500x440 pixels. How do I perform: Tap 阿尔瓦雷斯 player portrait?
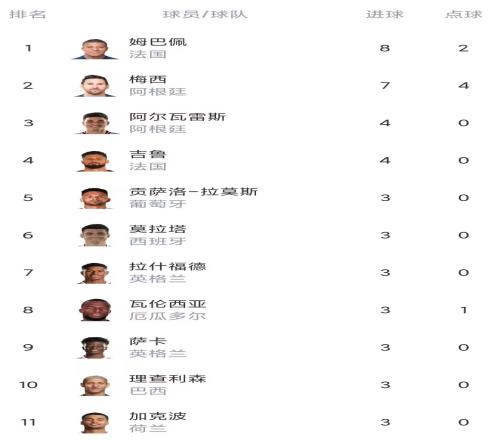96,123
